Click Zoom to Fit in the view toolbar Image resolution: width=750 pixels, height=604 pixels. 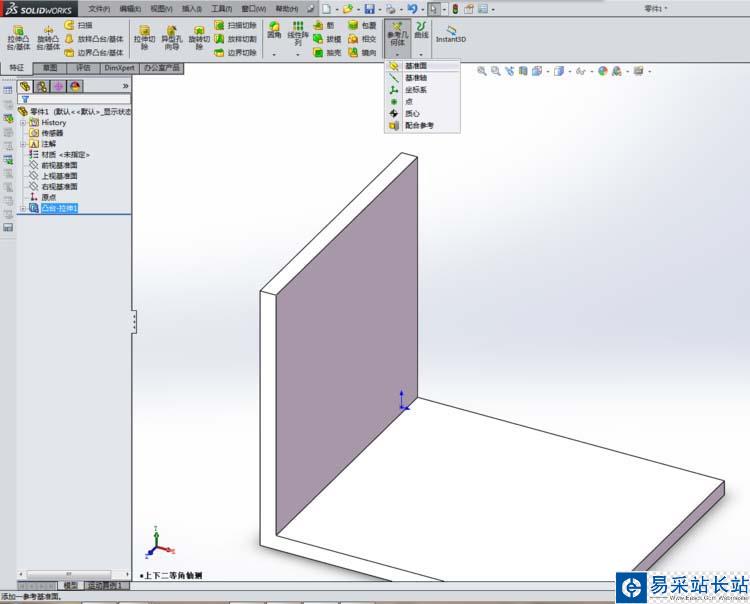pyautogui.click(x=482, y=71)
